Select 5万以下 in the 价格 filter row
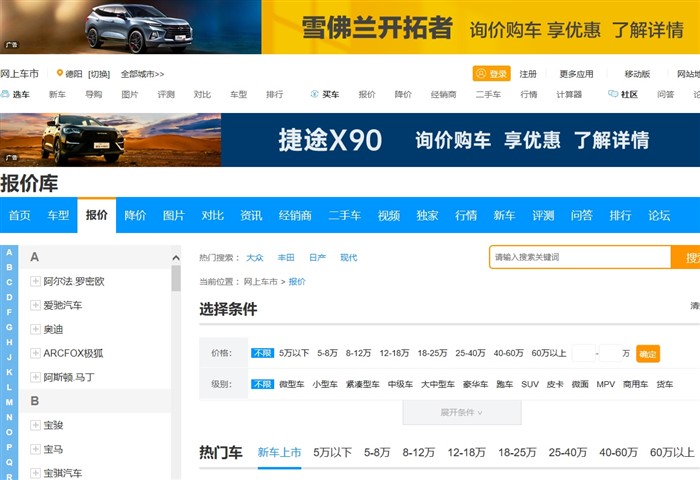This screenshot has height=480, width=700. pyautogui.click(x=294, y=353)
